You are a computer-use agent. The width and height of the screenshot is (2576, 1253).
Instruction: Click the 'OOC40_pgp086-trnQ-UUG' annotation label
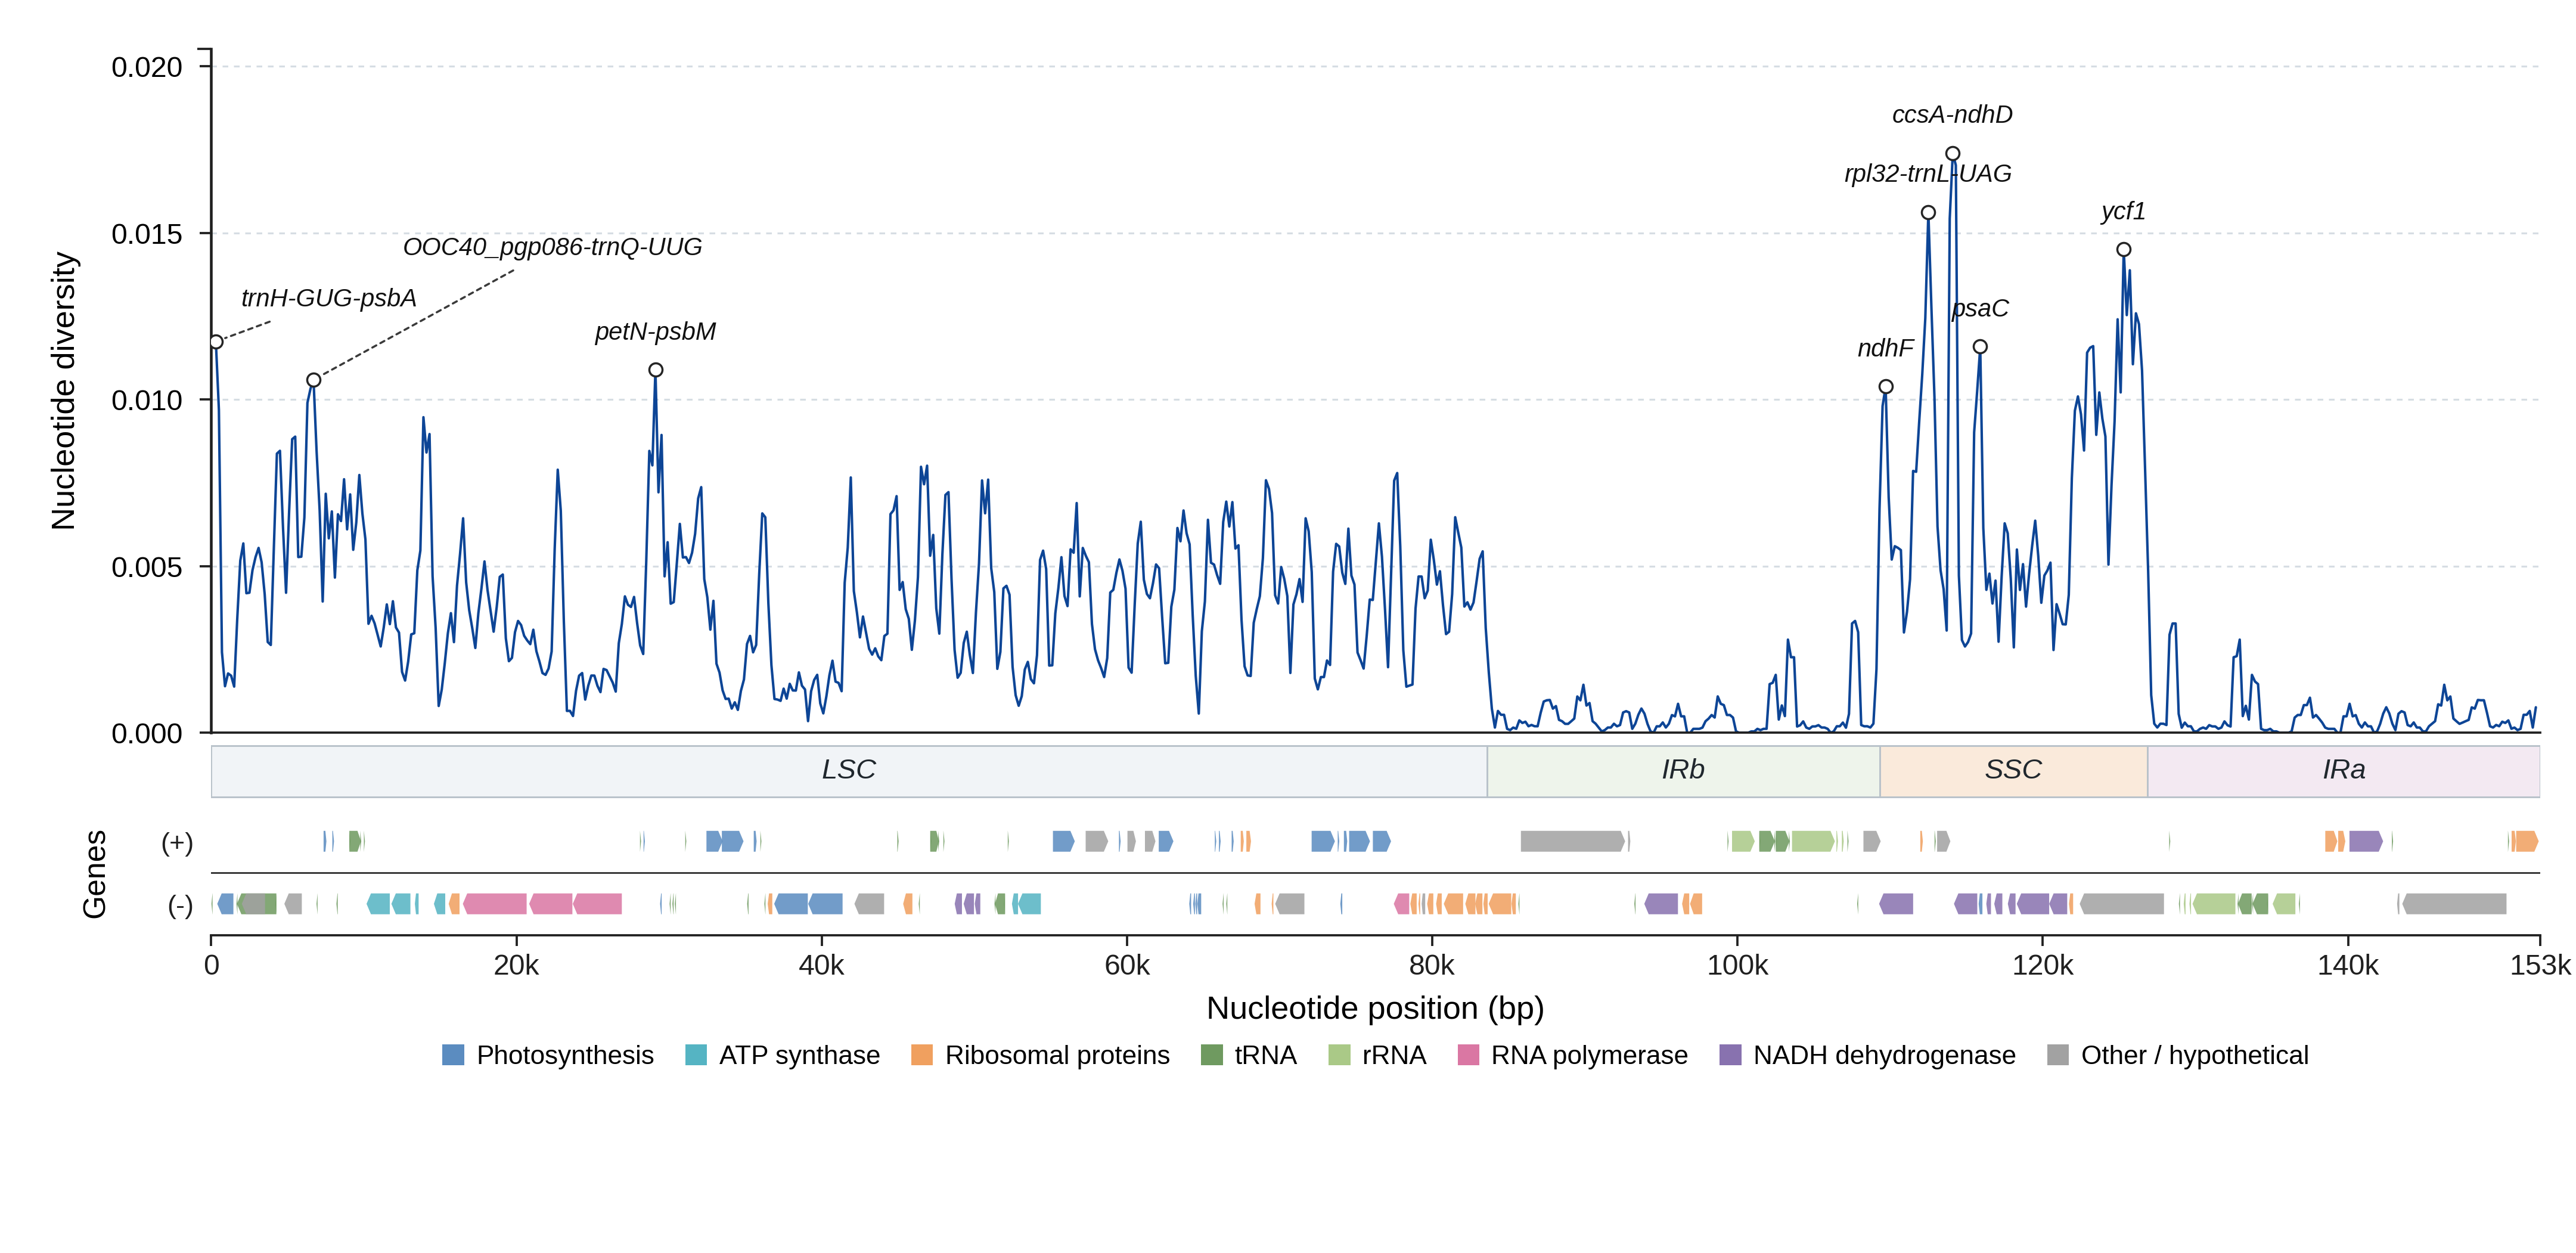pos(552,247)
